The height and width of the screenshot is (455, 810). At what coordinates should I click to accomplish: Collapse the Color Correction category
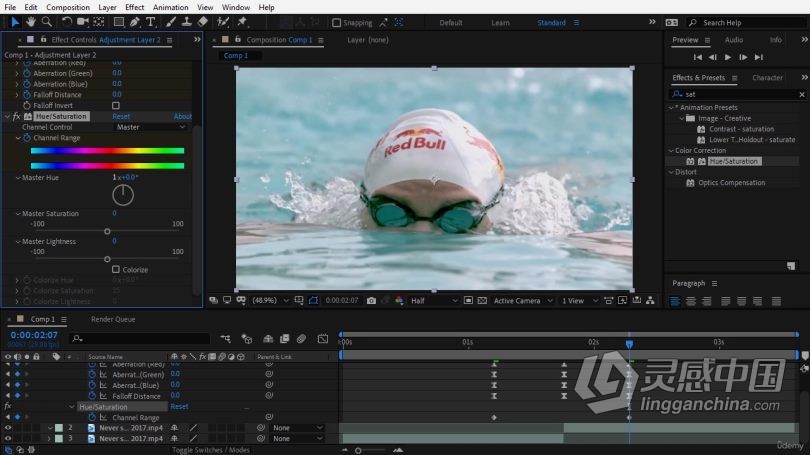(671, 151)
